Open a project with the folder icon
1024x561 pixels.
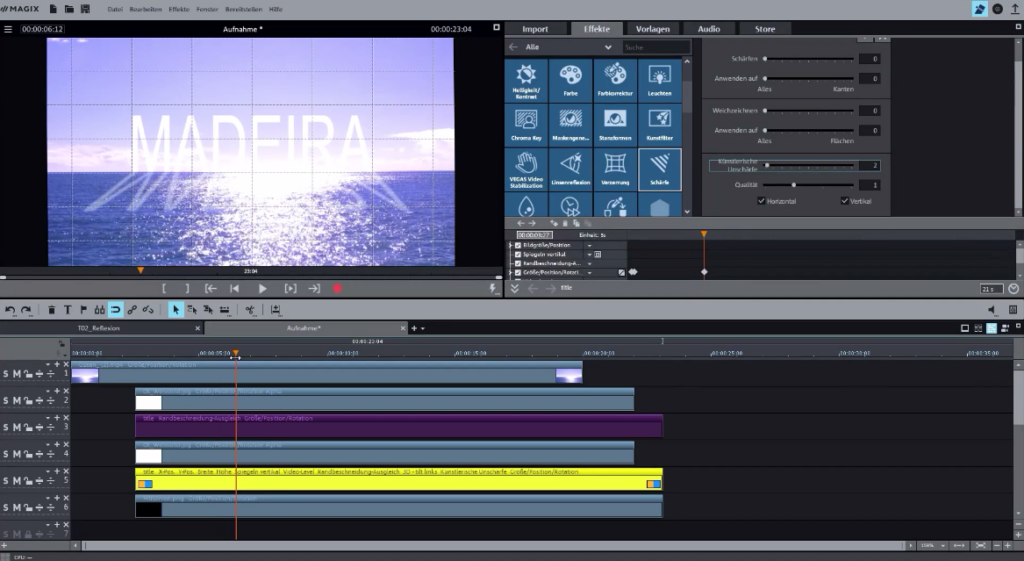(x=69, y=9)
